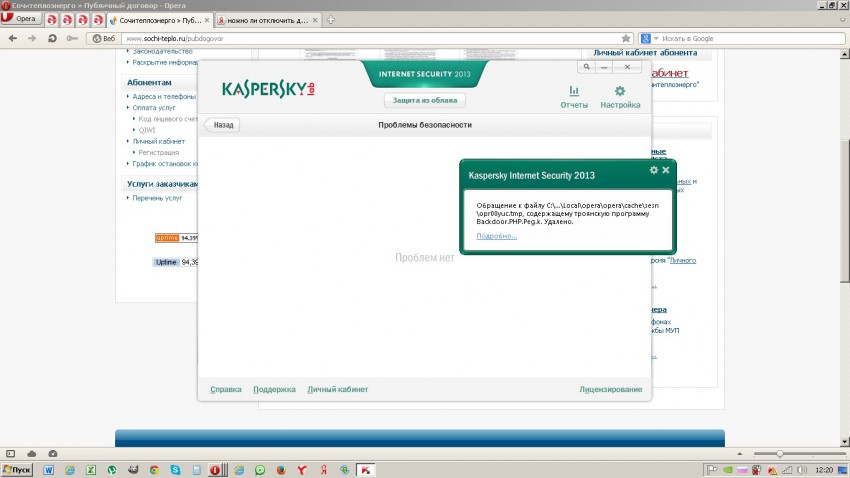Switch to the 'можно ли отключить' tab
Viewport: 850px width, 478px height.
[267, 20]
